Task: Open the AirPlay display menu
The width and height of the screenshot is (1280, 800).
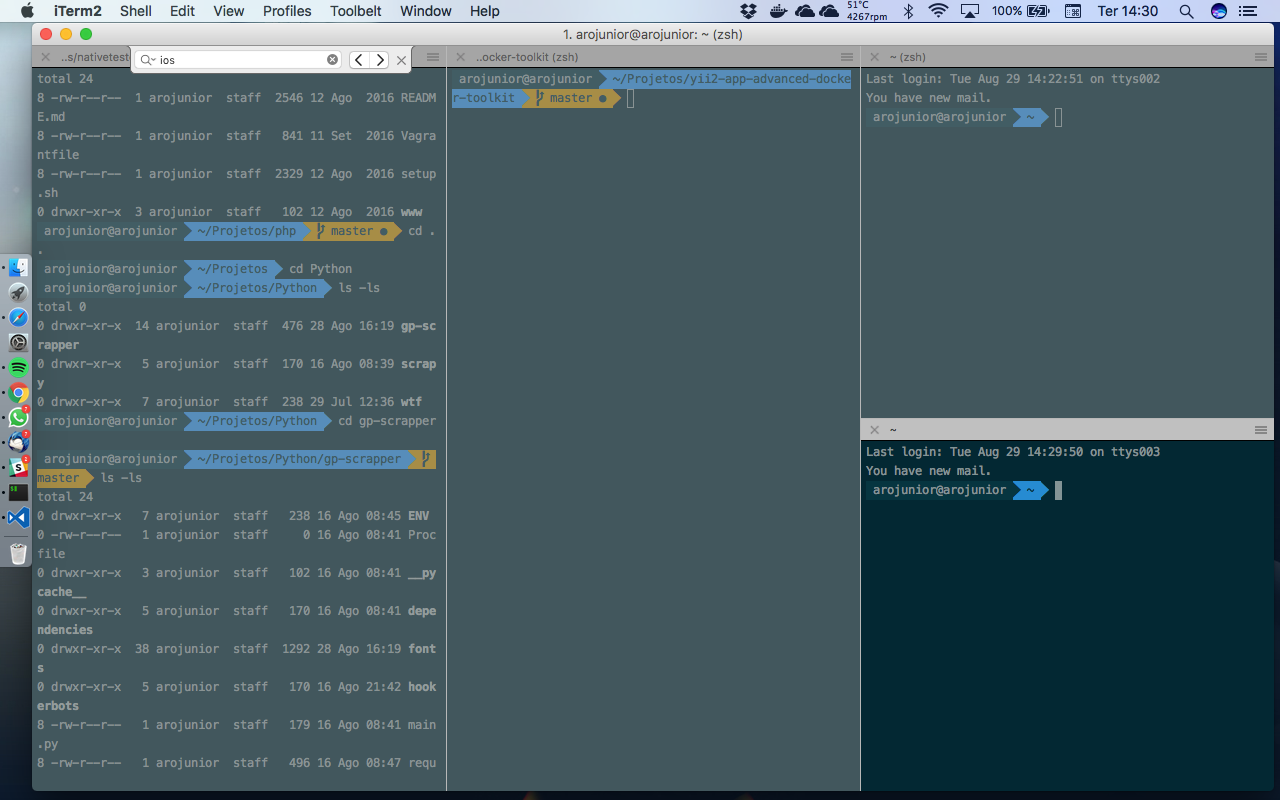Action: click(x=969, y=11)
